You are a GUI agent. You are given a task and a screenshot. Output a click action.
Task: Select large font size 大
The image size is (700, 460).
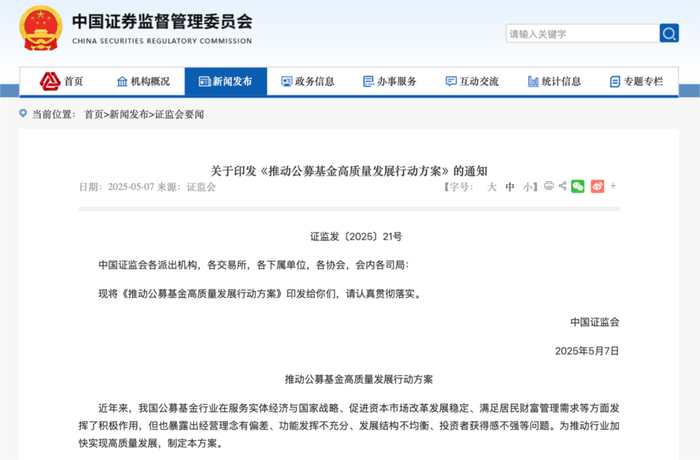click(492, 187)
